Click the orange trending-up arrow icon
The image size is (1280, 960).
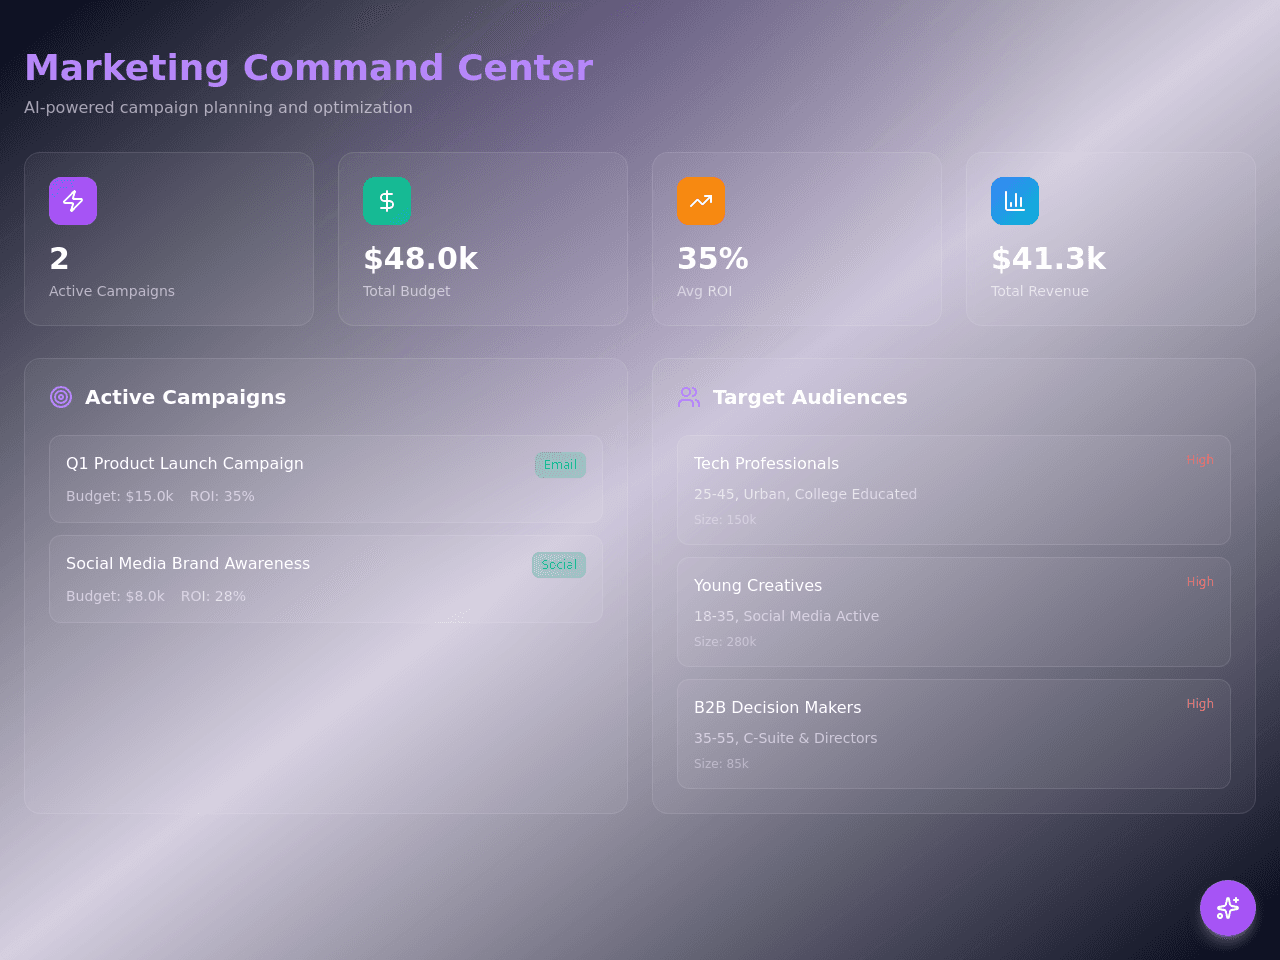(x=701, y=201)
